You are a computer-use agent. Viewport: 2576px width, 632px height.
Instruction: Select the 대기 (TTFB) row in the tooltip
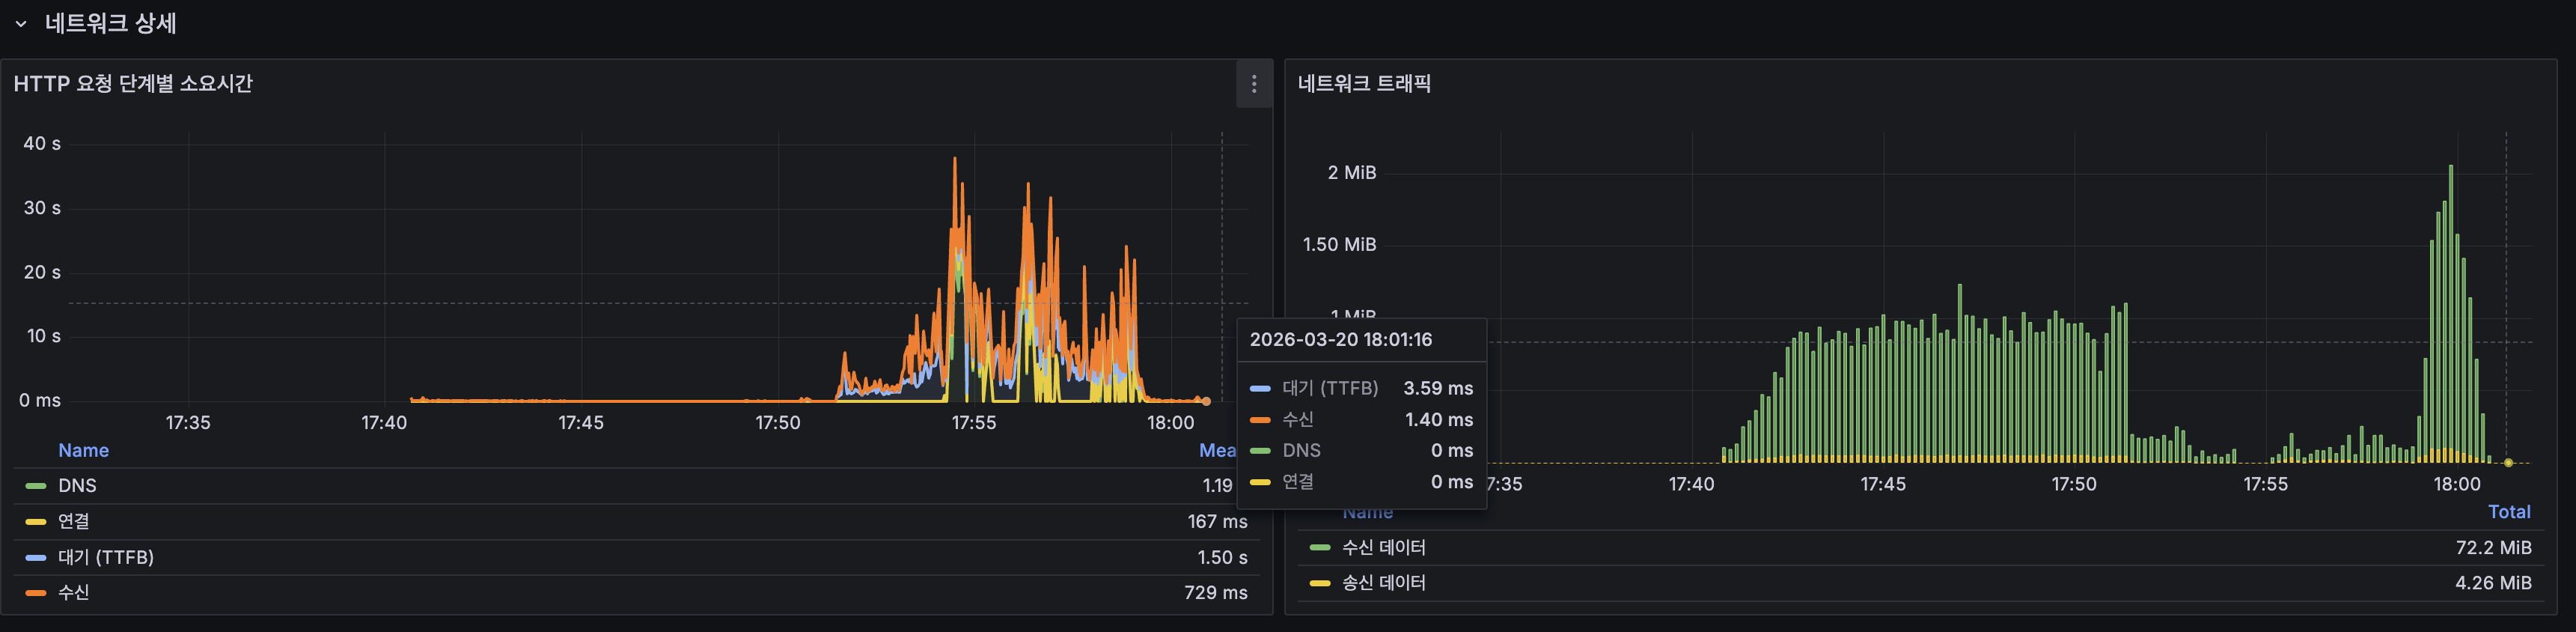[x=1330, y=388]
